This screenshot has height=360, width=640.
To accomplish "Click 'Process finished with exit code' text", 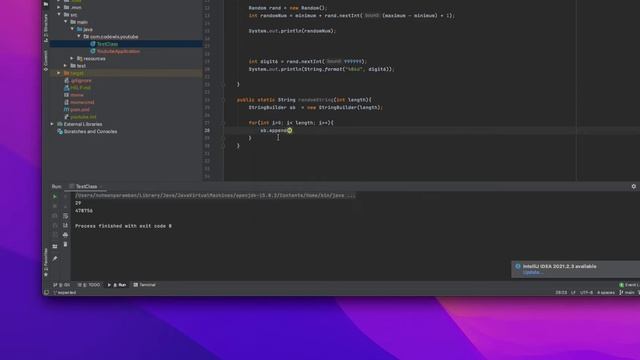I will click(x=123, y=226).
